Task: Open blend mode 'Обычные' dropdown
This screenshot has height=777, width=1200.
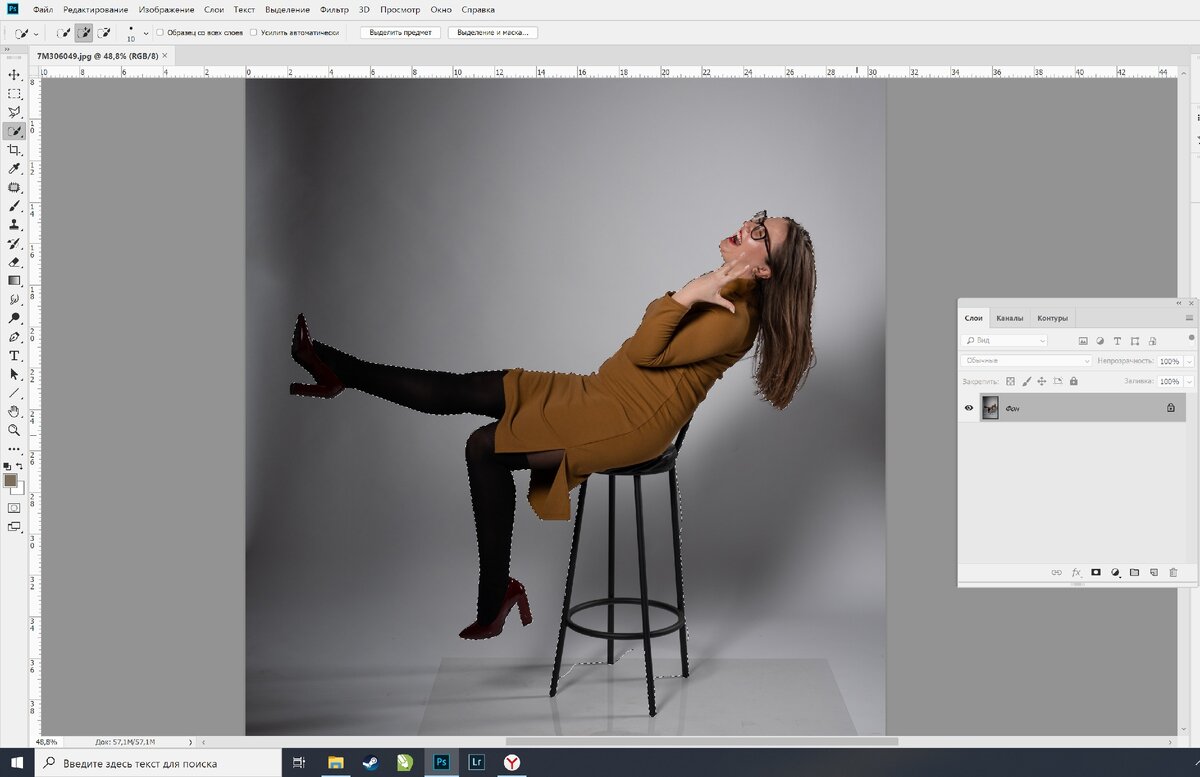Action: [1027, 361]
